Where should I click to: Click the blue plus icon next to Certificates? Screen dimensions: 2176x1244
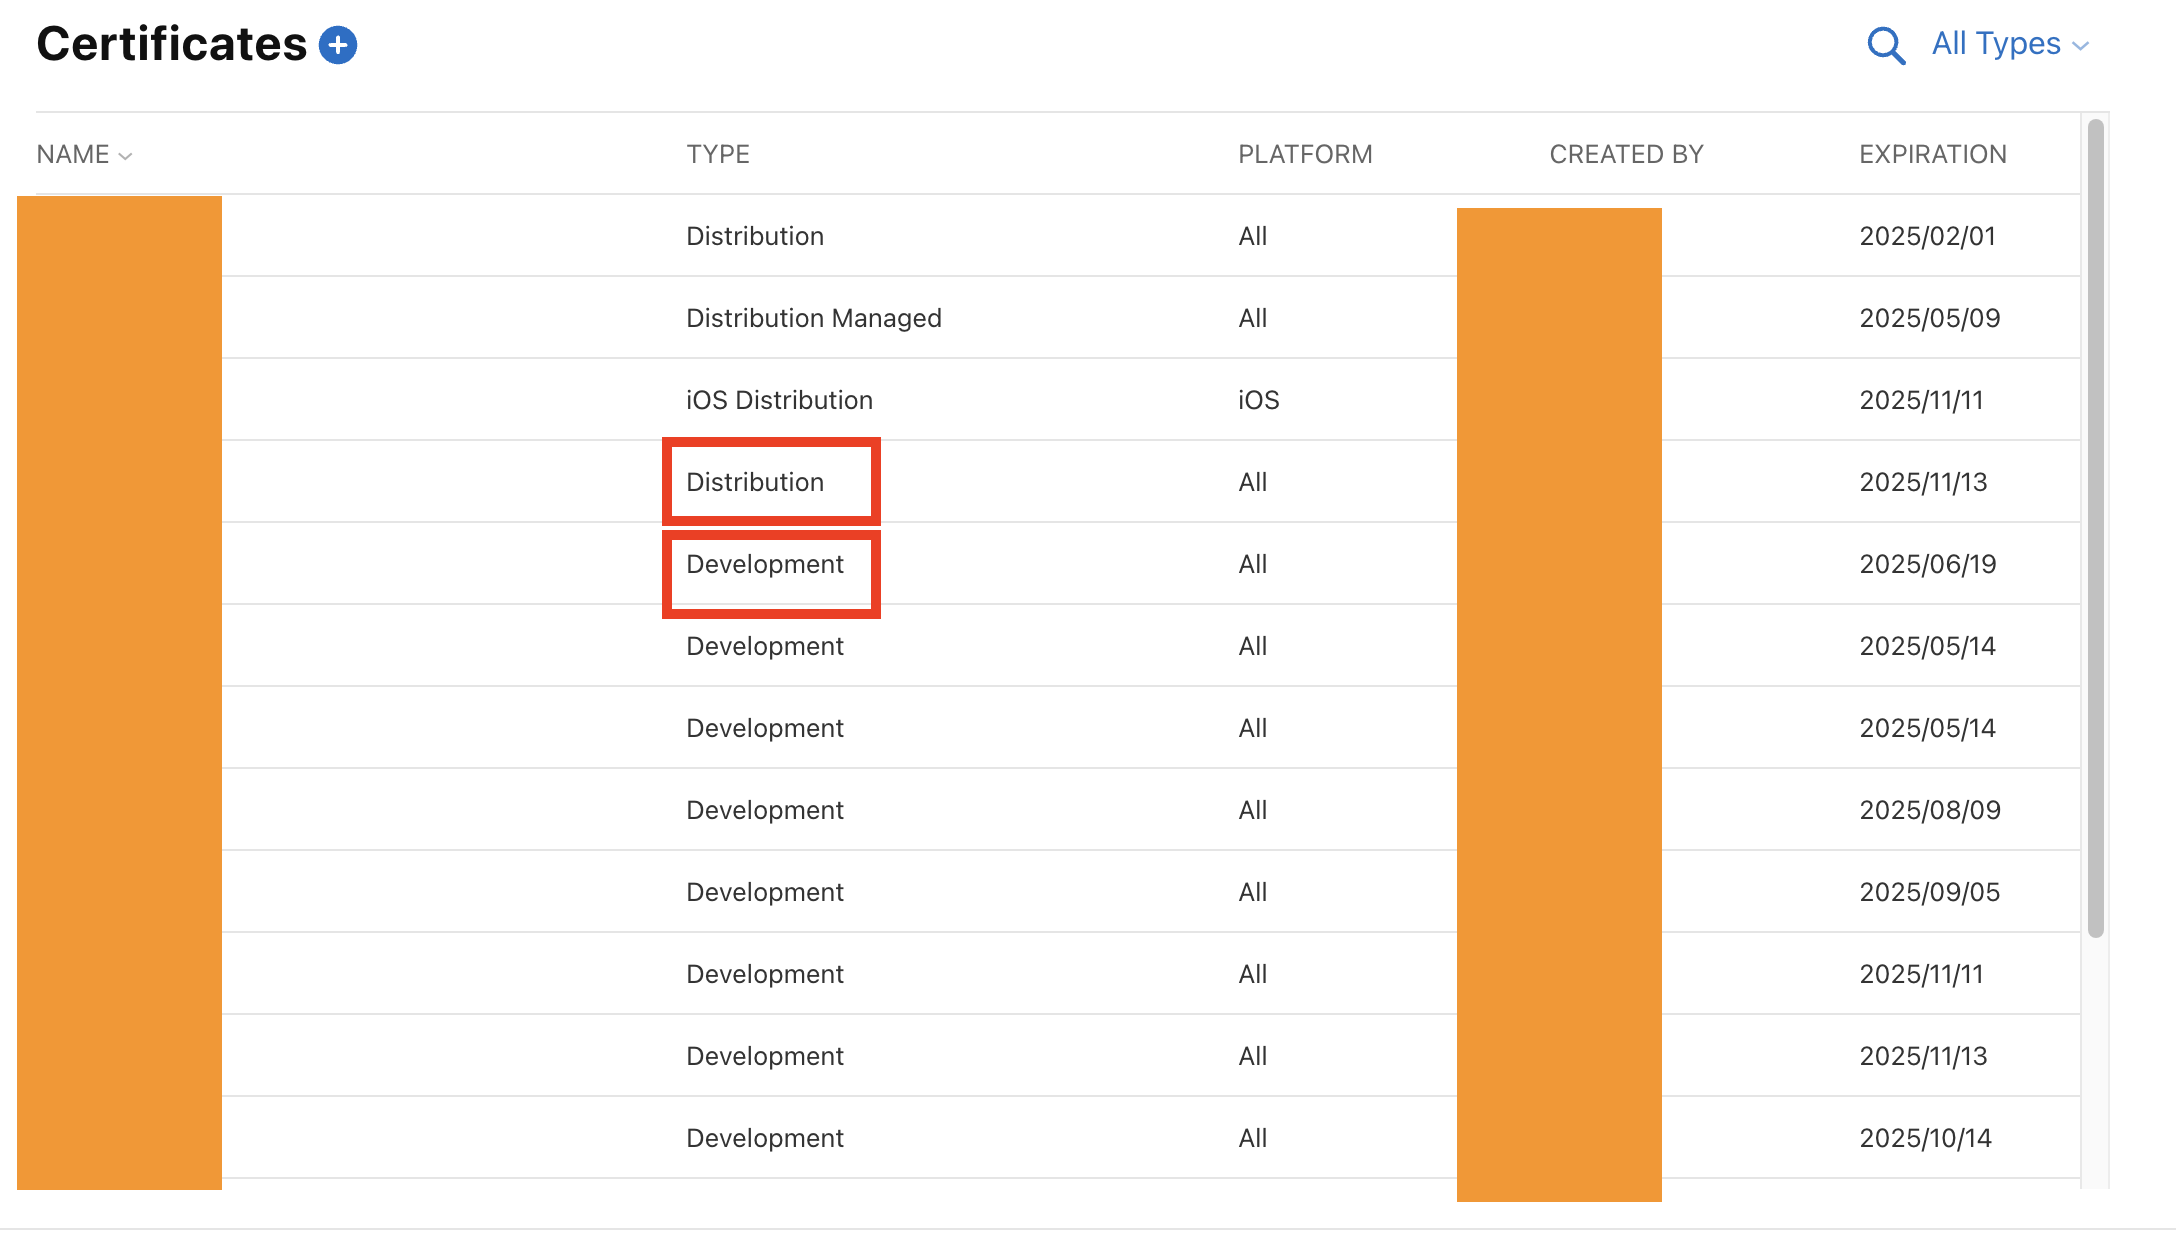point(338,45)
